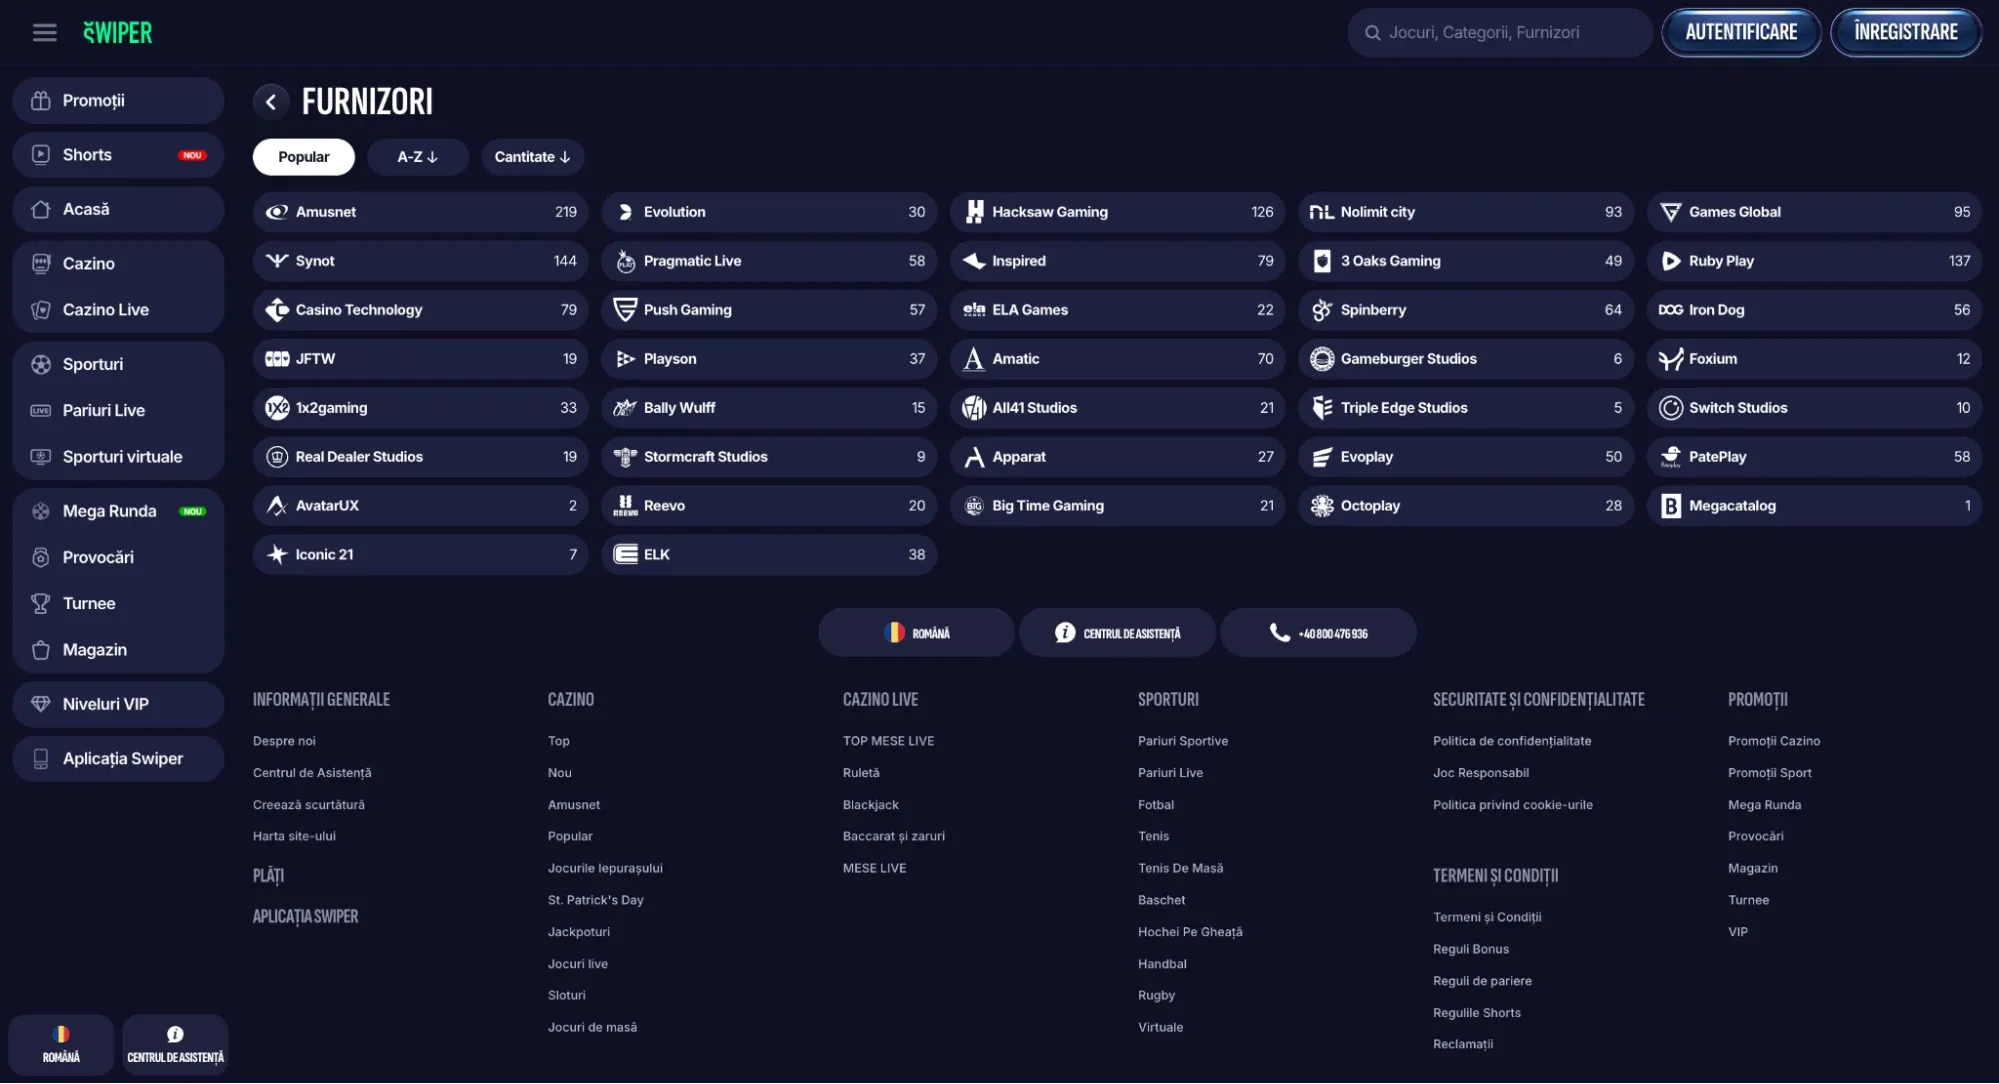Click the Amusnet provider eye icon

[x=277, y=212]
